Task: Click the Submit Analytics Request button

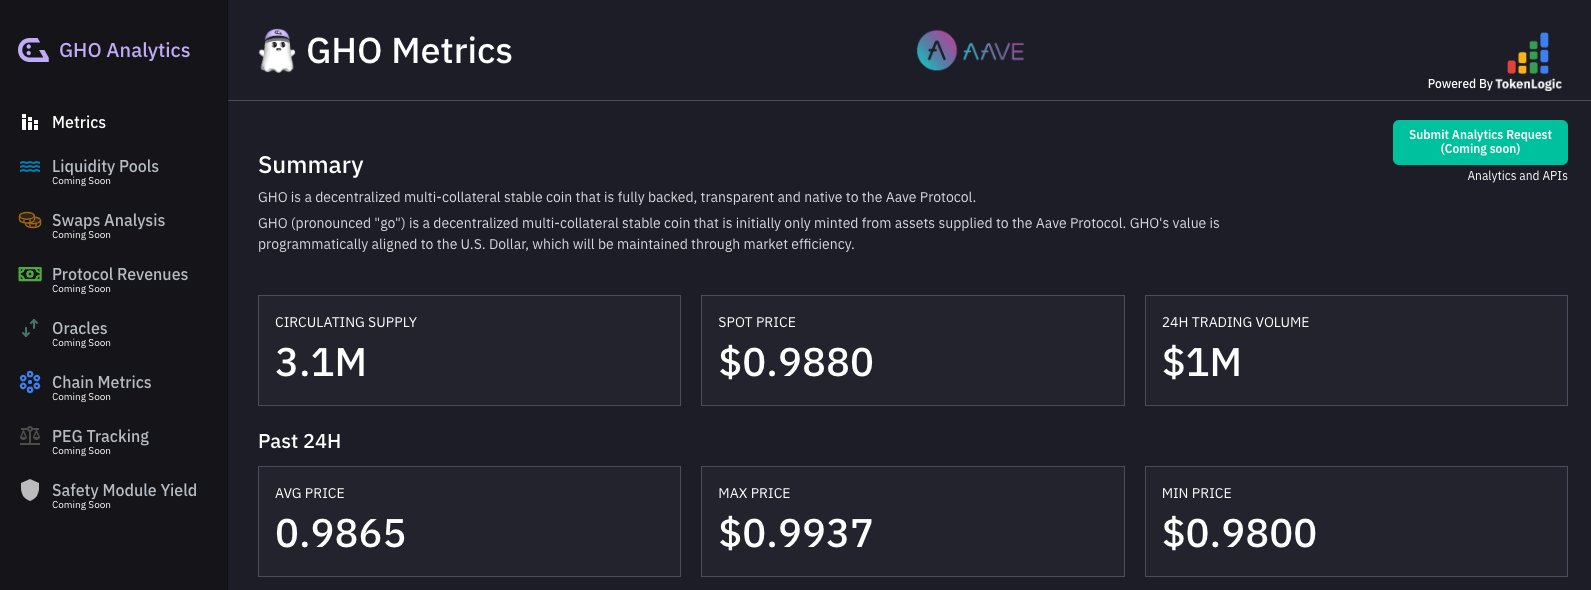Action: [1480, 142]
